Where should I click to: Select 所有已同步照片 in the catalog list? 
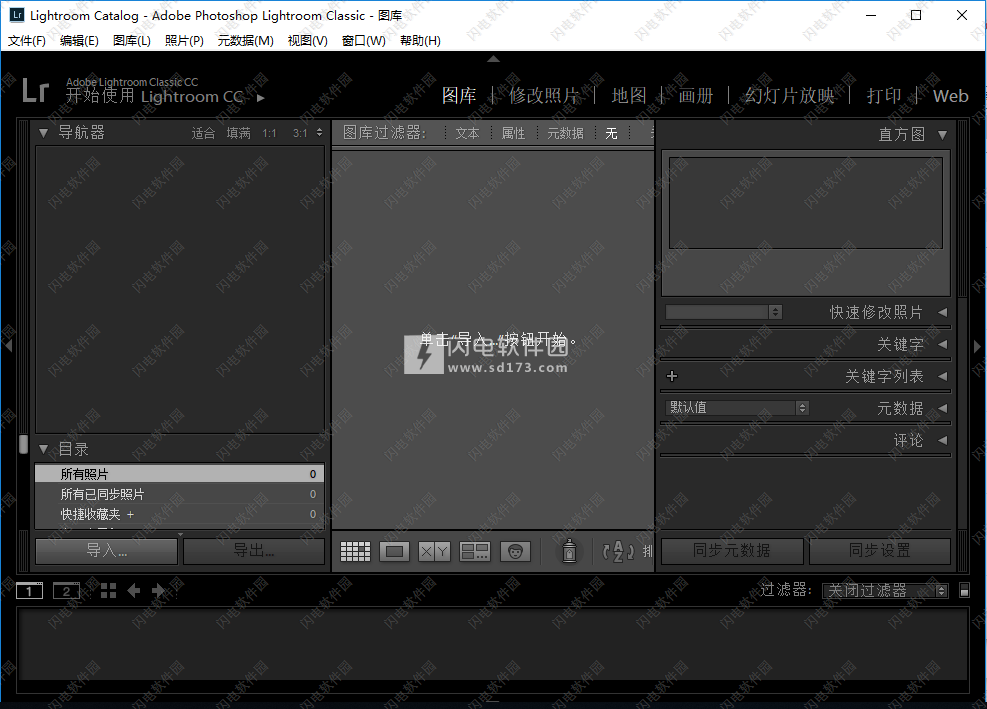(x=179, y=494)
